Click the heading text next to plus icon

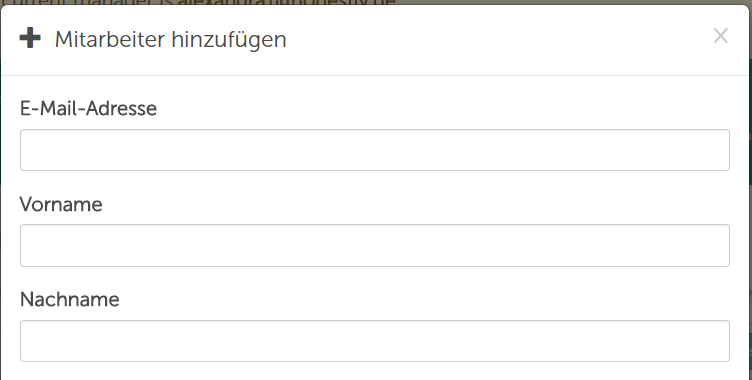click(x=171, y=39)
